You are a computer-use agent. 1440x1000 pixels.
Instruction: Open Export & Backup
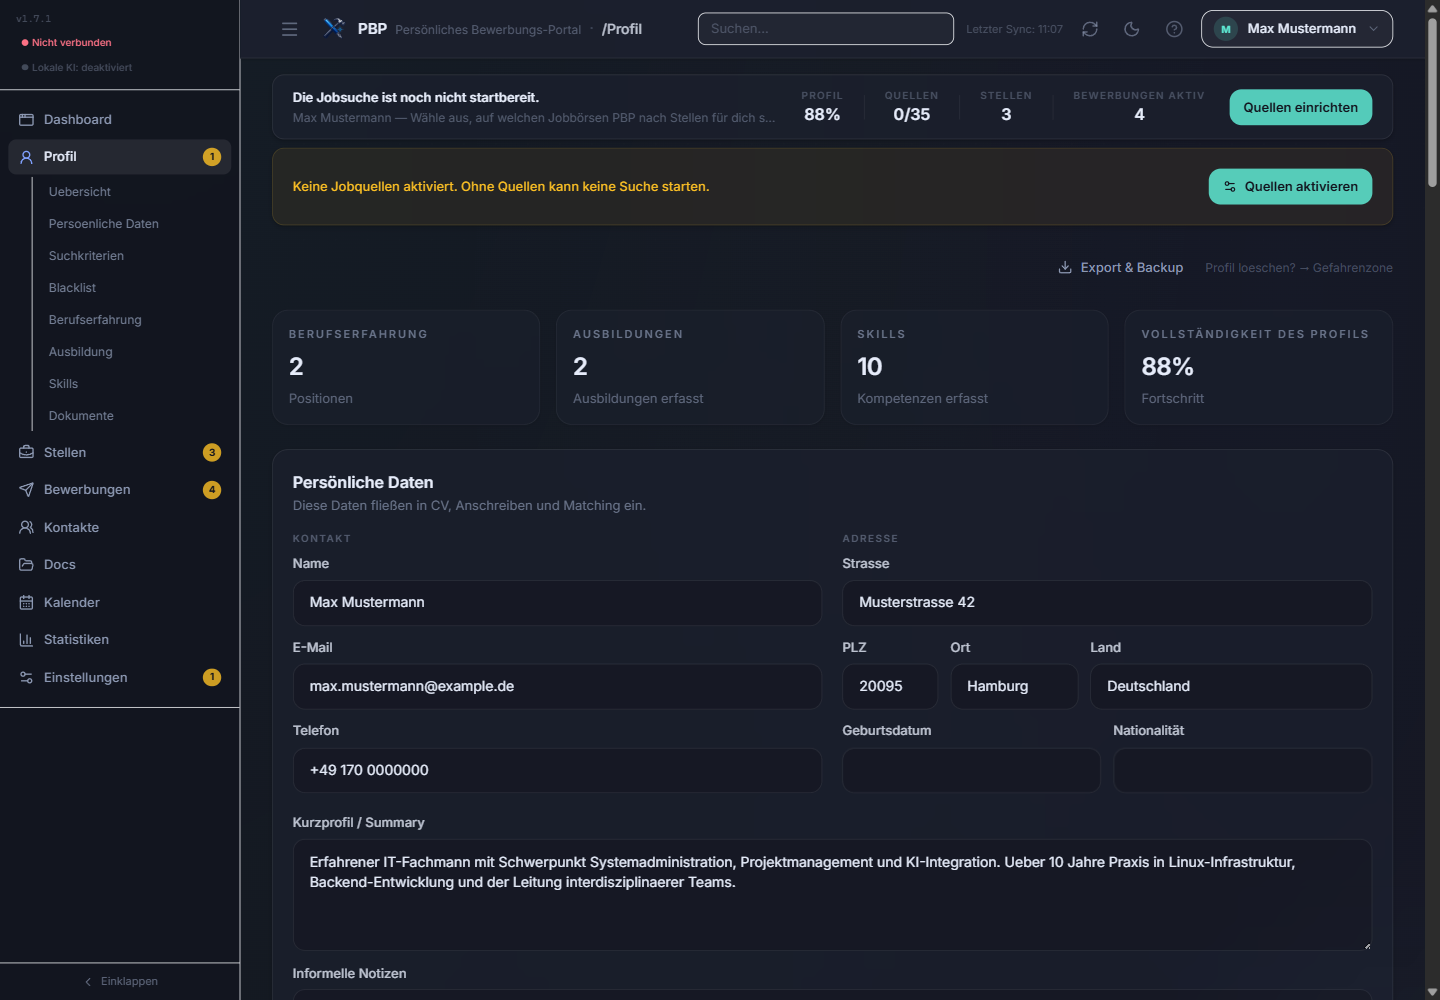click(x=1121, y=267)
